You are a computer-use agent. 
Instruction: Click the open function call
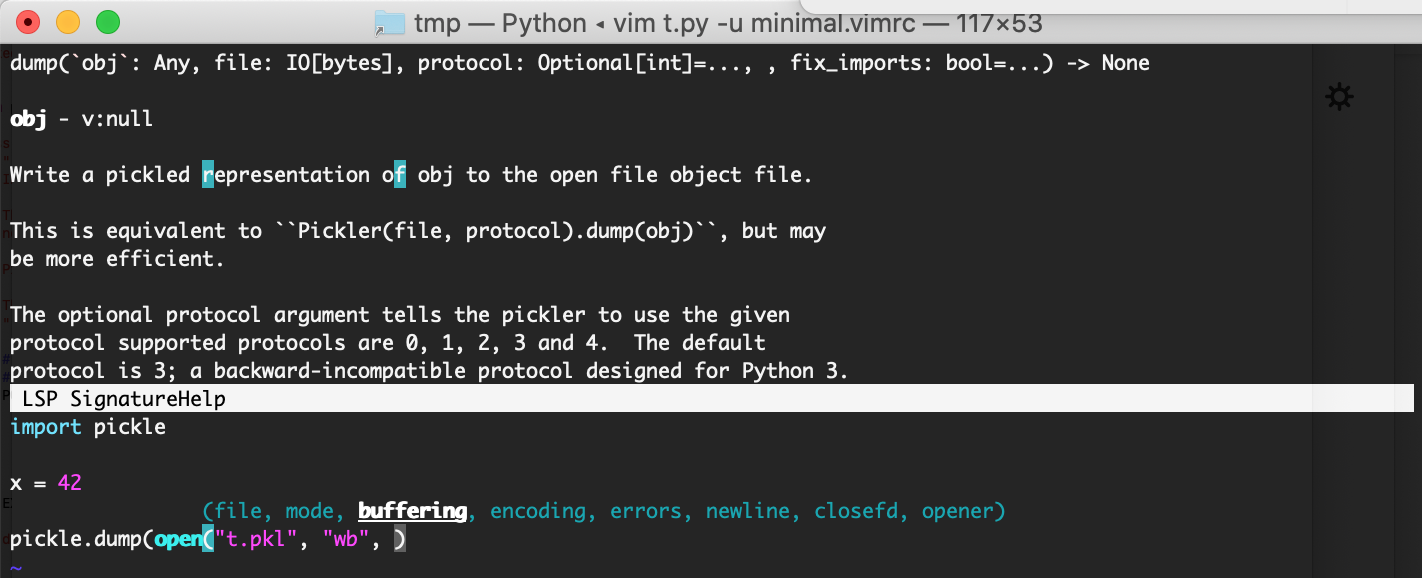[x=177, y=538]
